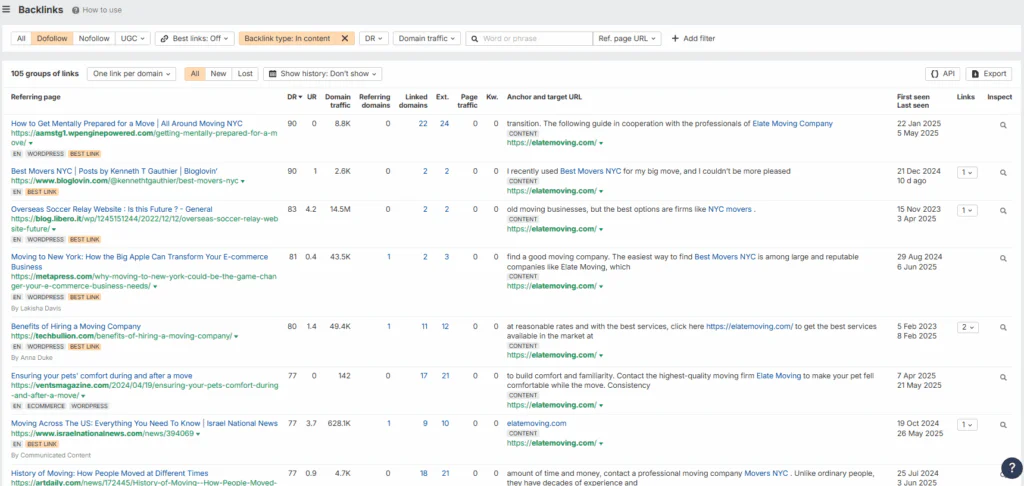Click the link icon in Best links filter
The height and width of the screenshot is (486, 1024).
click(x=165, y=39)
